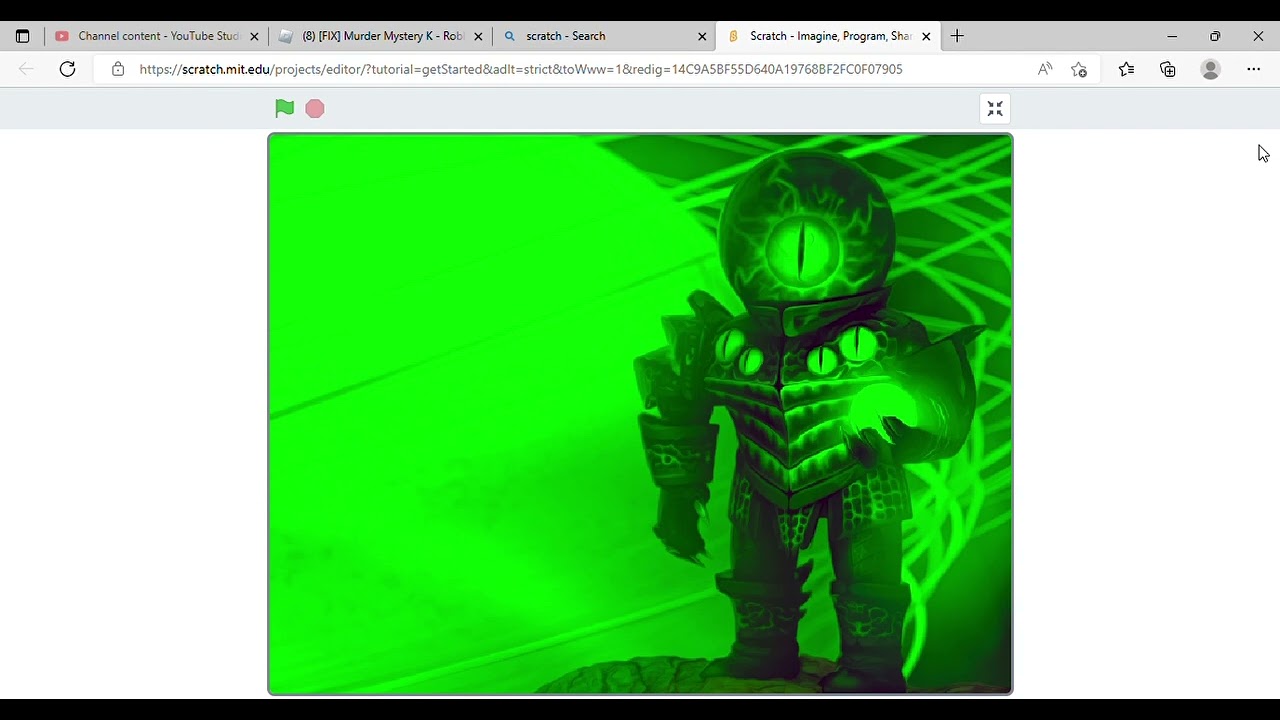Click the Scratch stage image
1280x720 pixels.
(640, 414)
